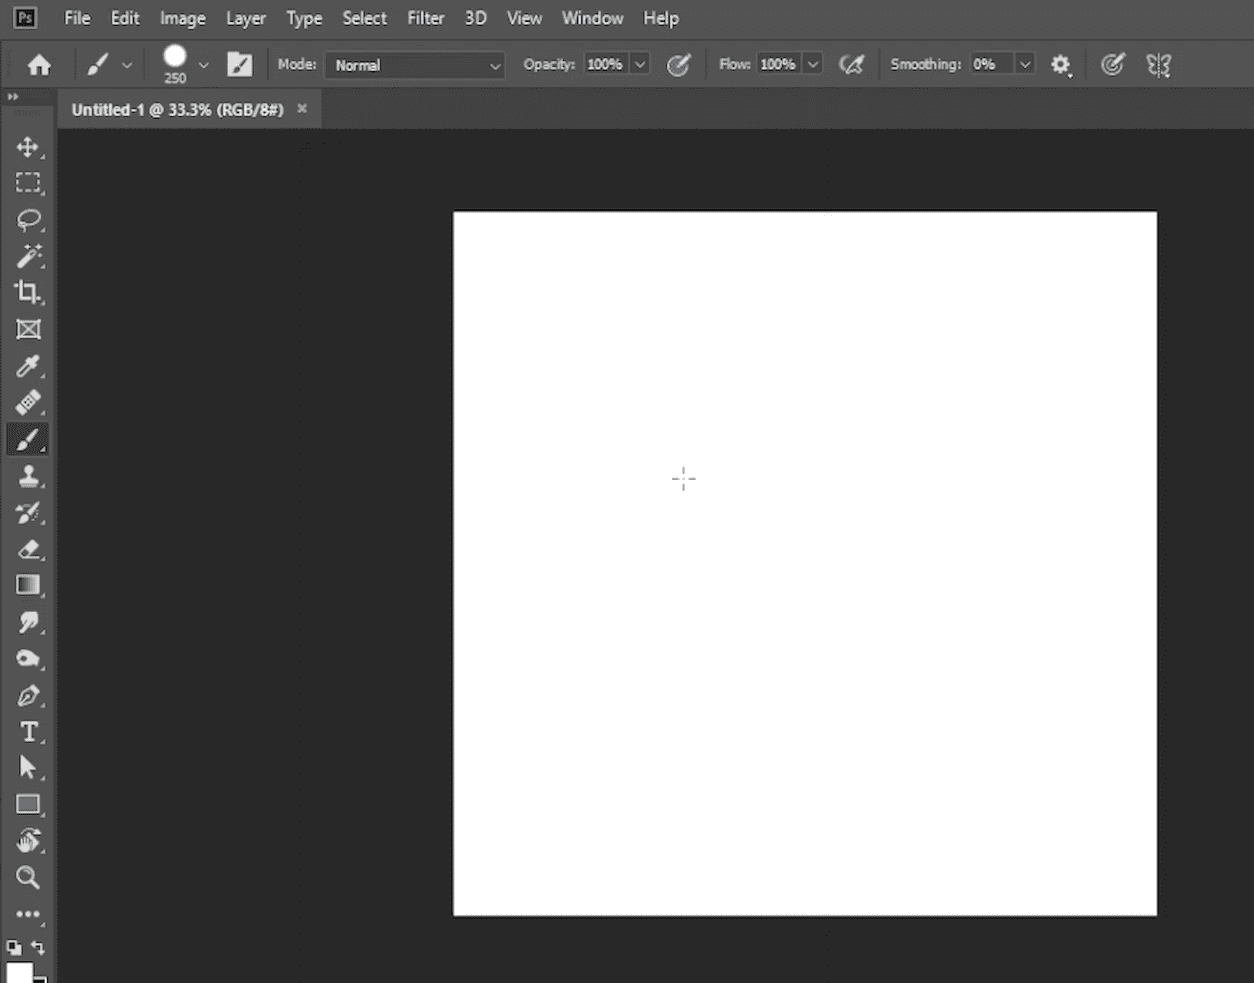The width and height of the screenshot is (1254, 983).
Task: Toggle the brush settings panel
Action: point(240,65)
